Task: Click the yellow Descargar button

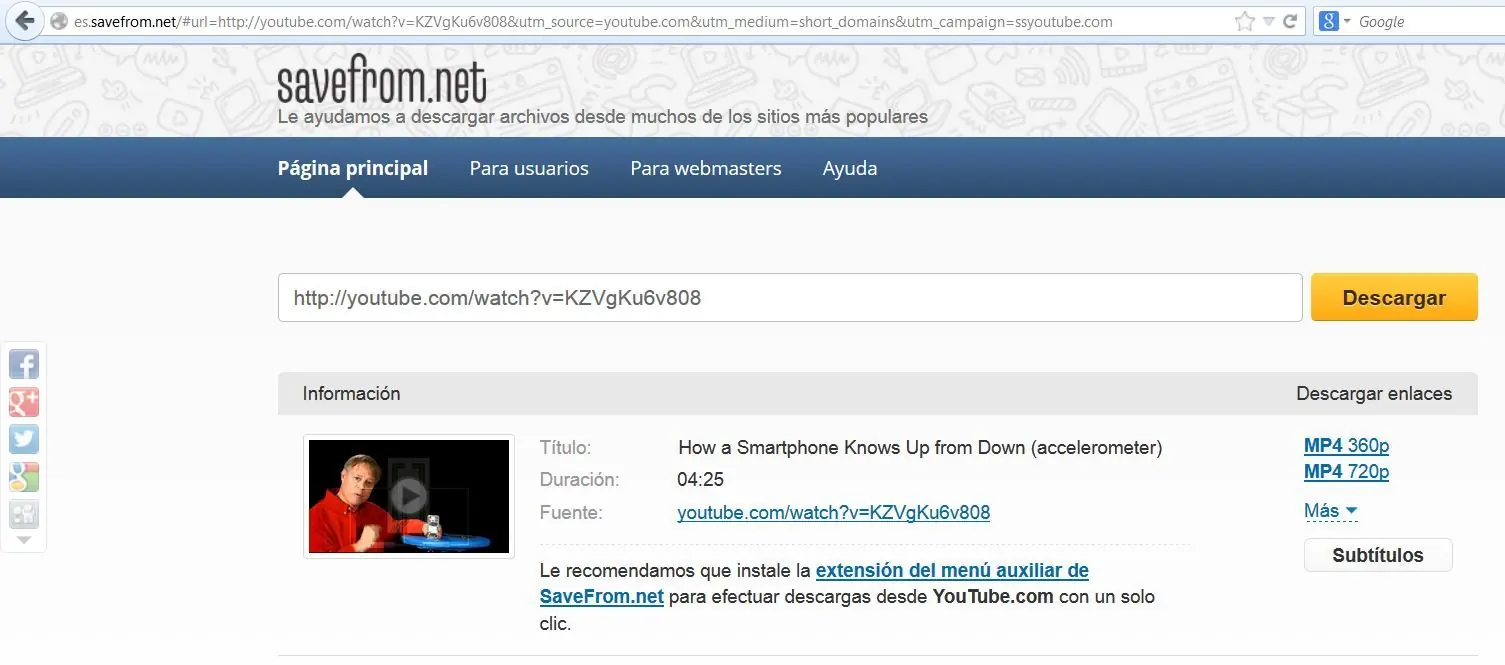Action: 1394,298
